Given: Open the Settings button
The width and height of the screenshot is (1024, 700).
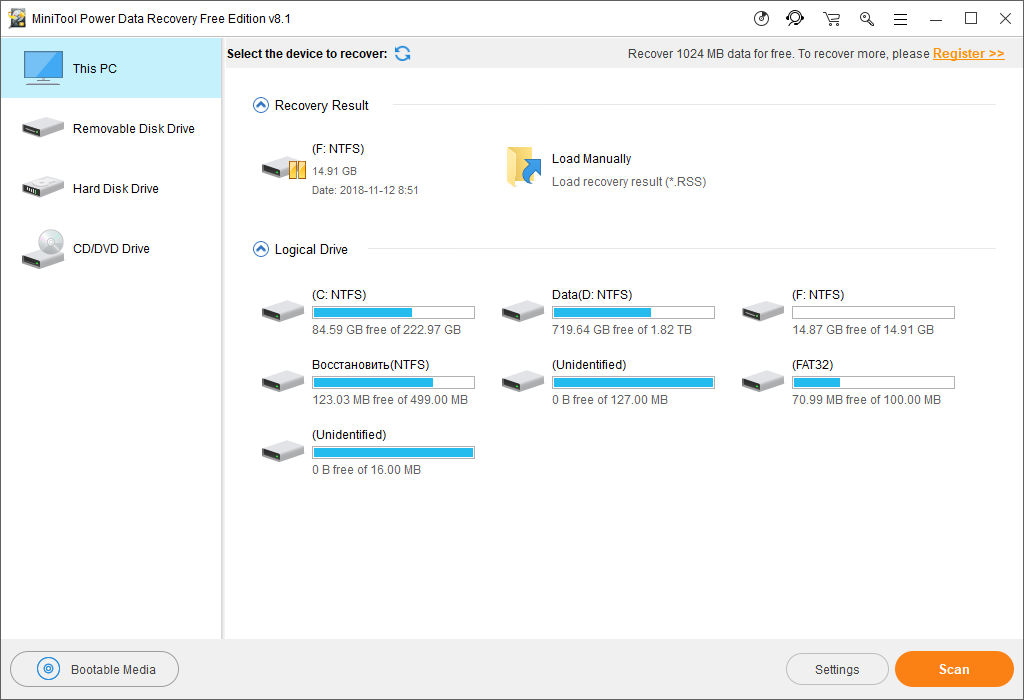Looking at the screenshot, I should 837,669.
